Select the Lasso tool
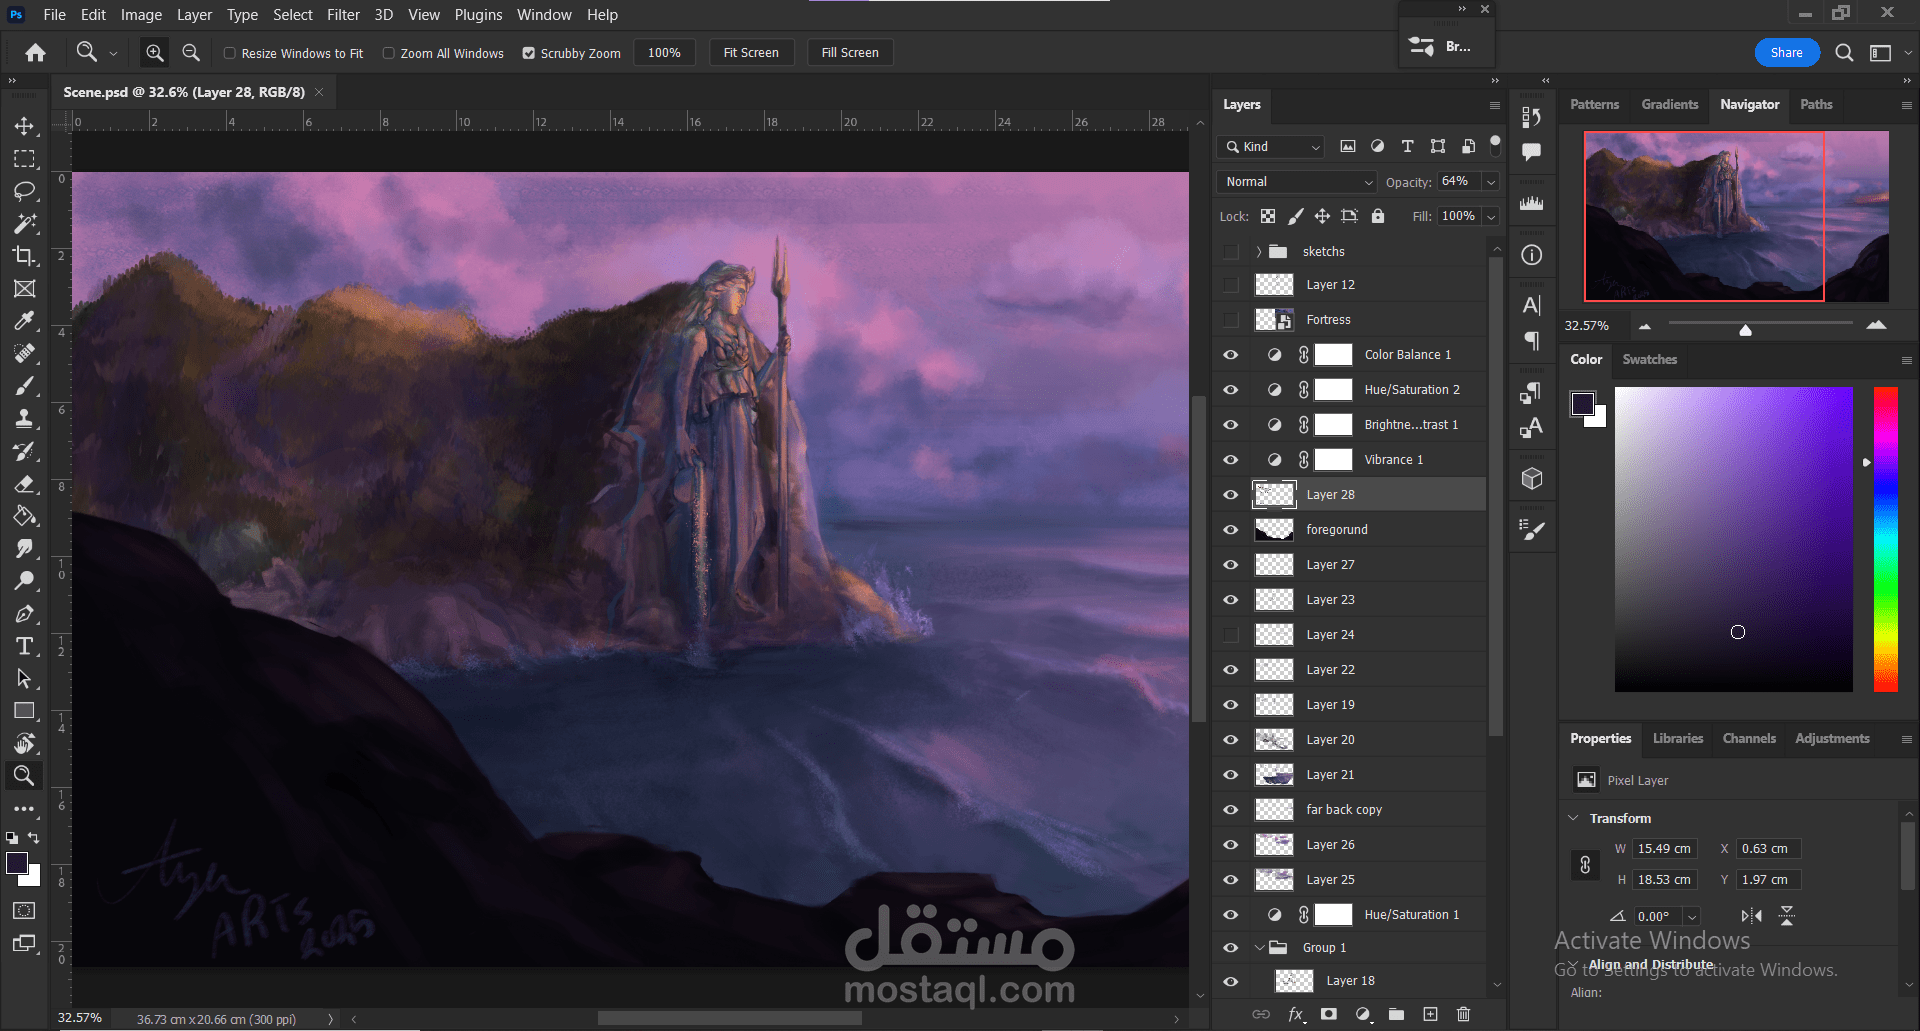 24,191
